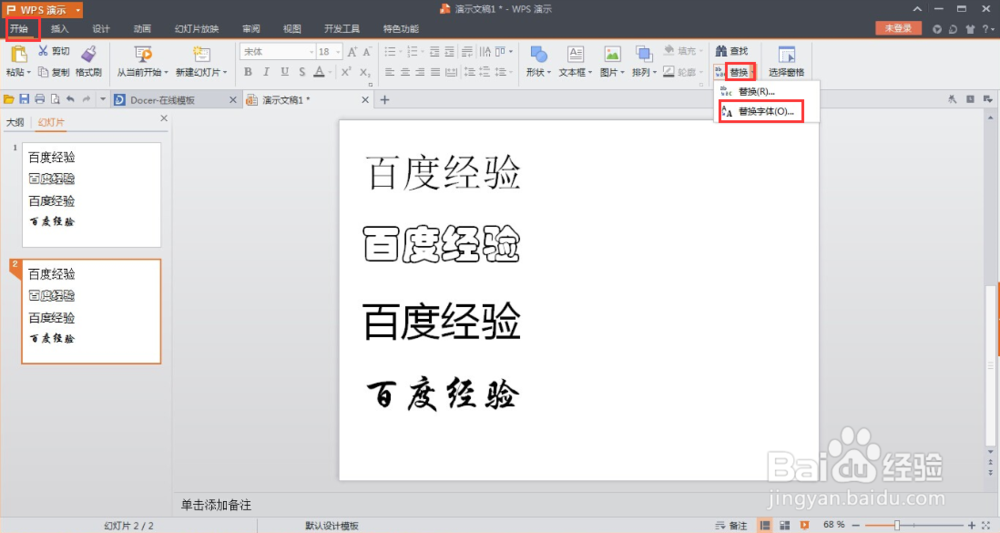Zoom out with the minus button
The image size is (1000, 533).
pyautogui.click(x=857, y=525)
